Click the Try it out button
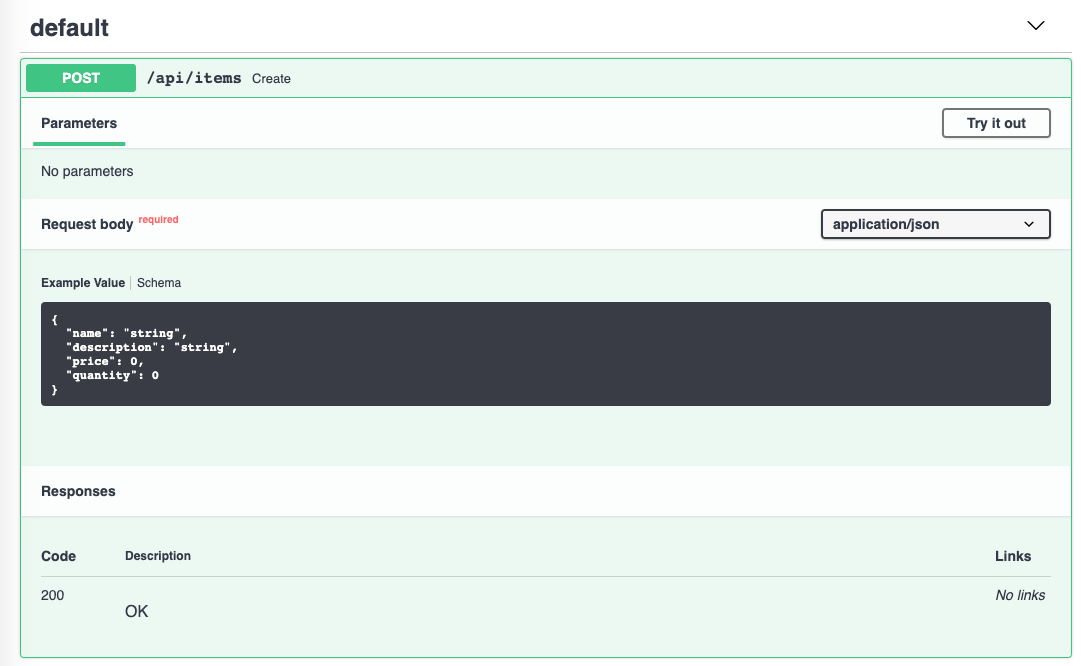Screen dimensions: 1081x666 [995, 123]
